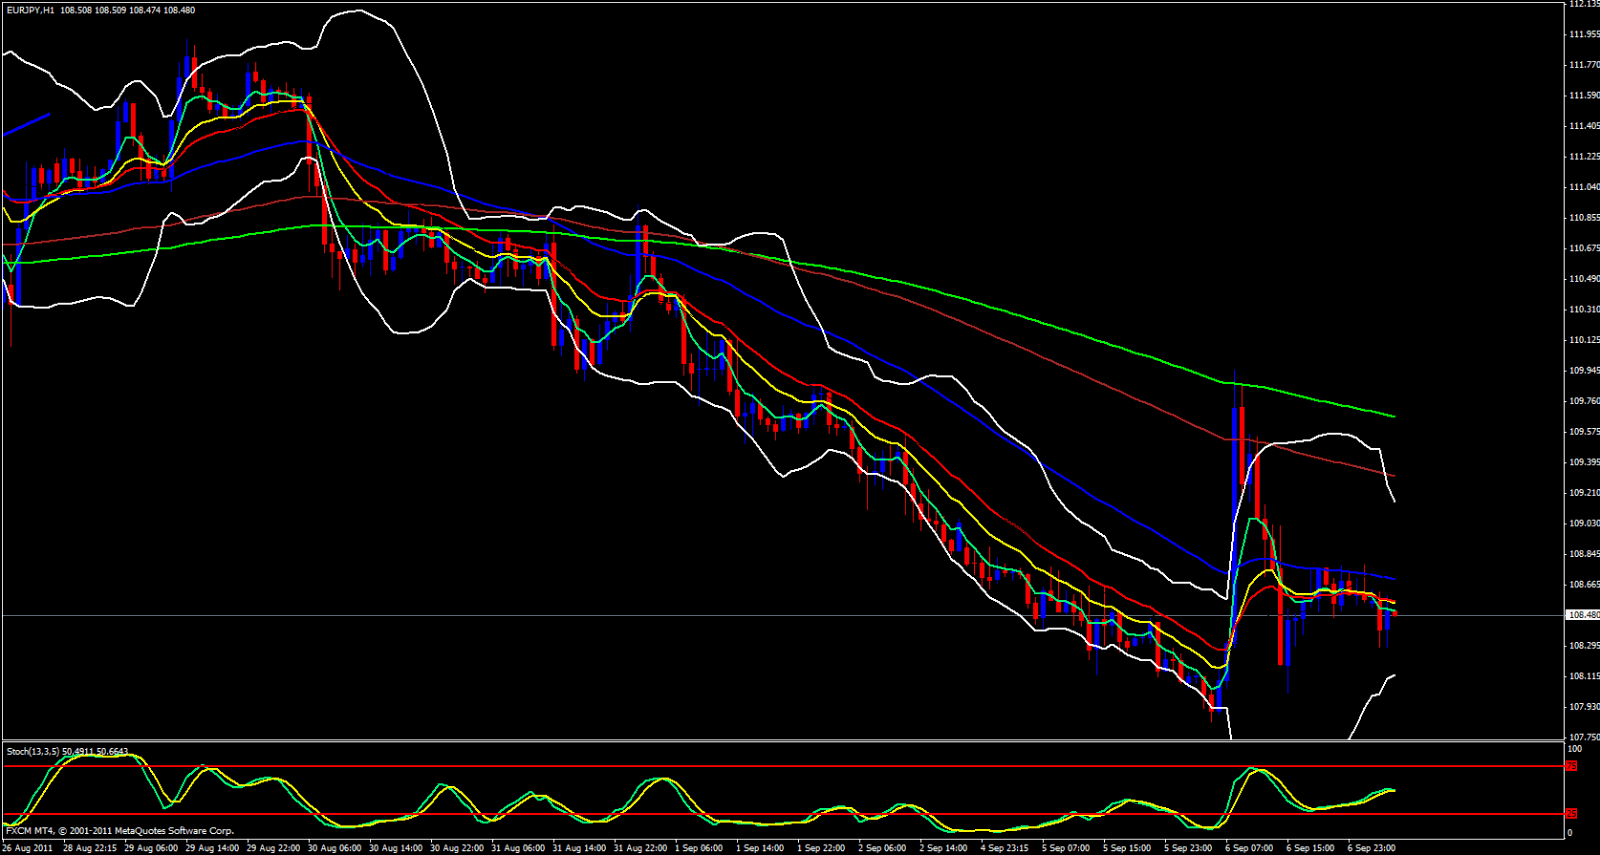1600x855 pixels.
Task: Click the 2 Sep 14:00 time label
Action: coord(943,848)
